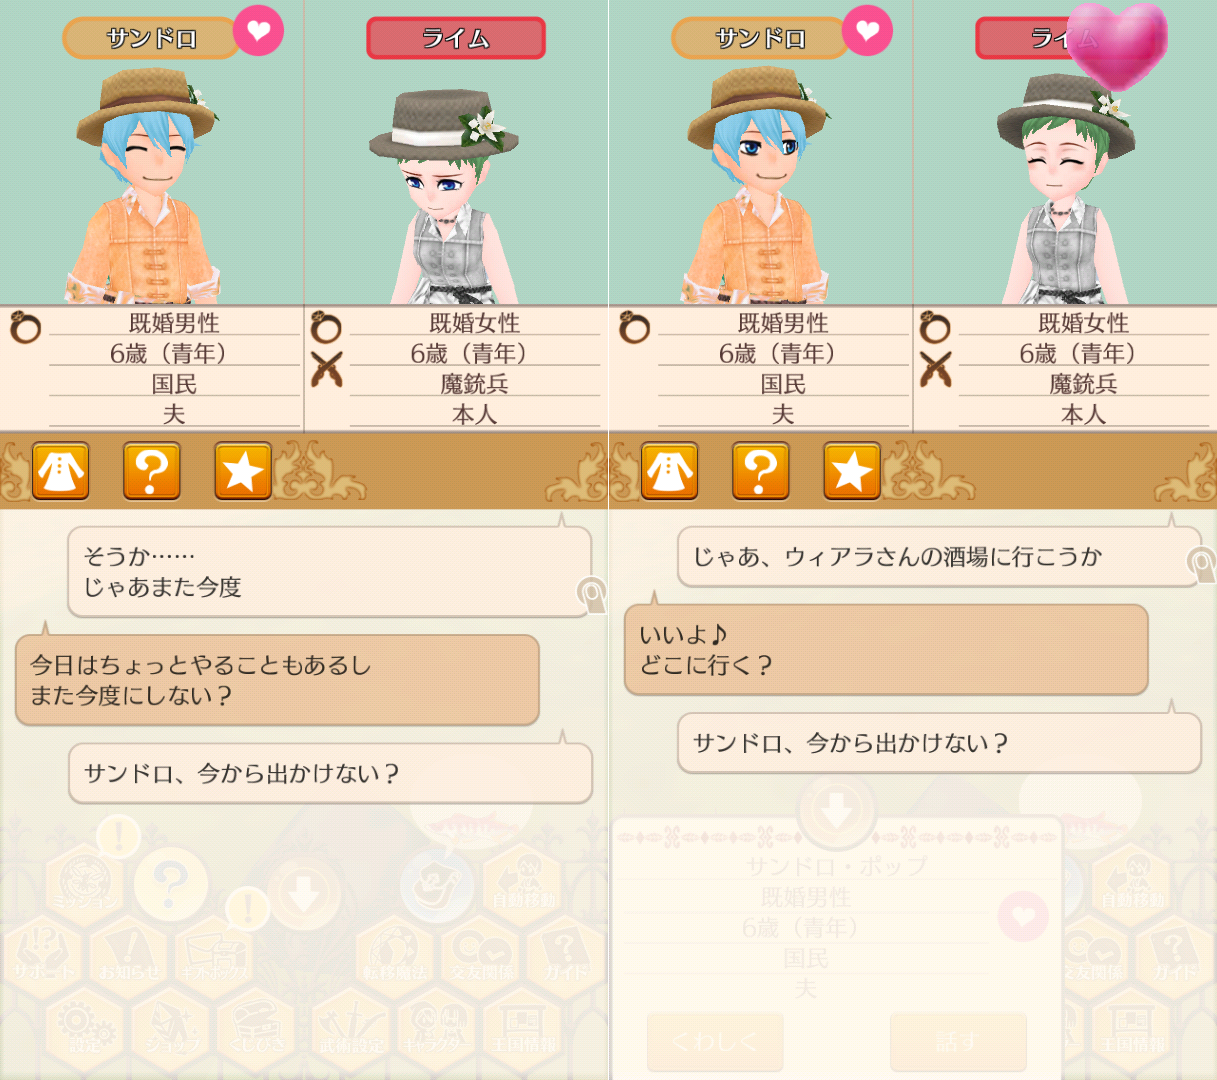Click the star favorite icon in left toolbar

(243, 470)
